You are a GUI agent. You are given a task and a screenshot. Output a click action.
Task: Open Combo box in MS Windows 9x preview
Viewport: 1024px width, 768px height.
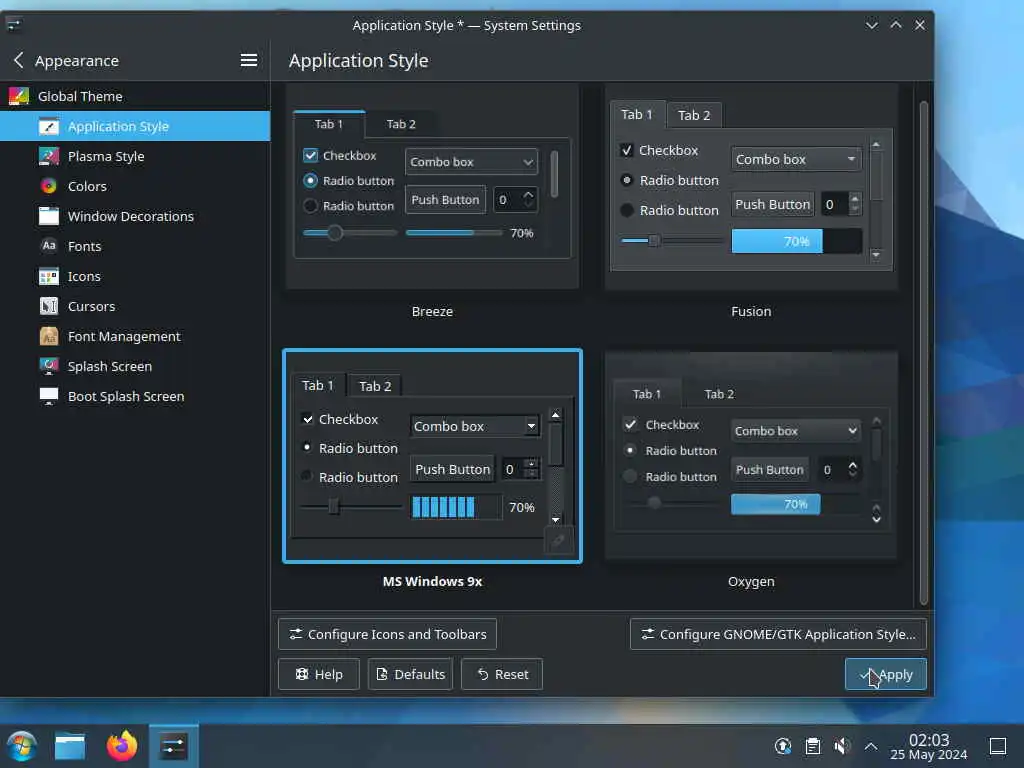475,426
